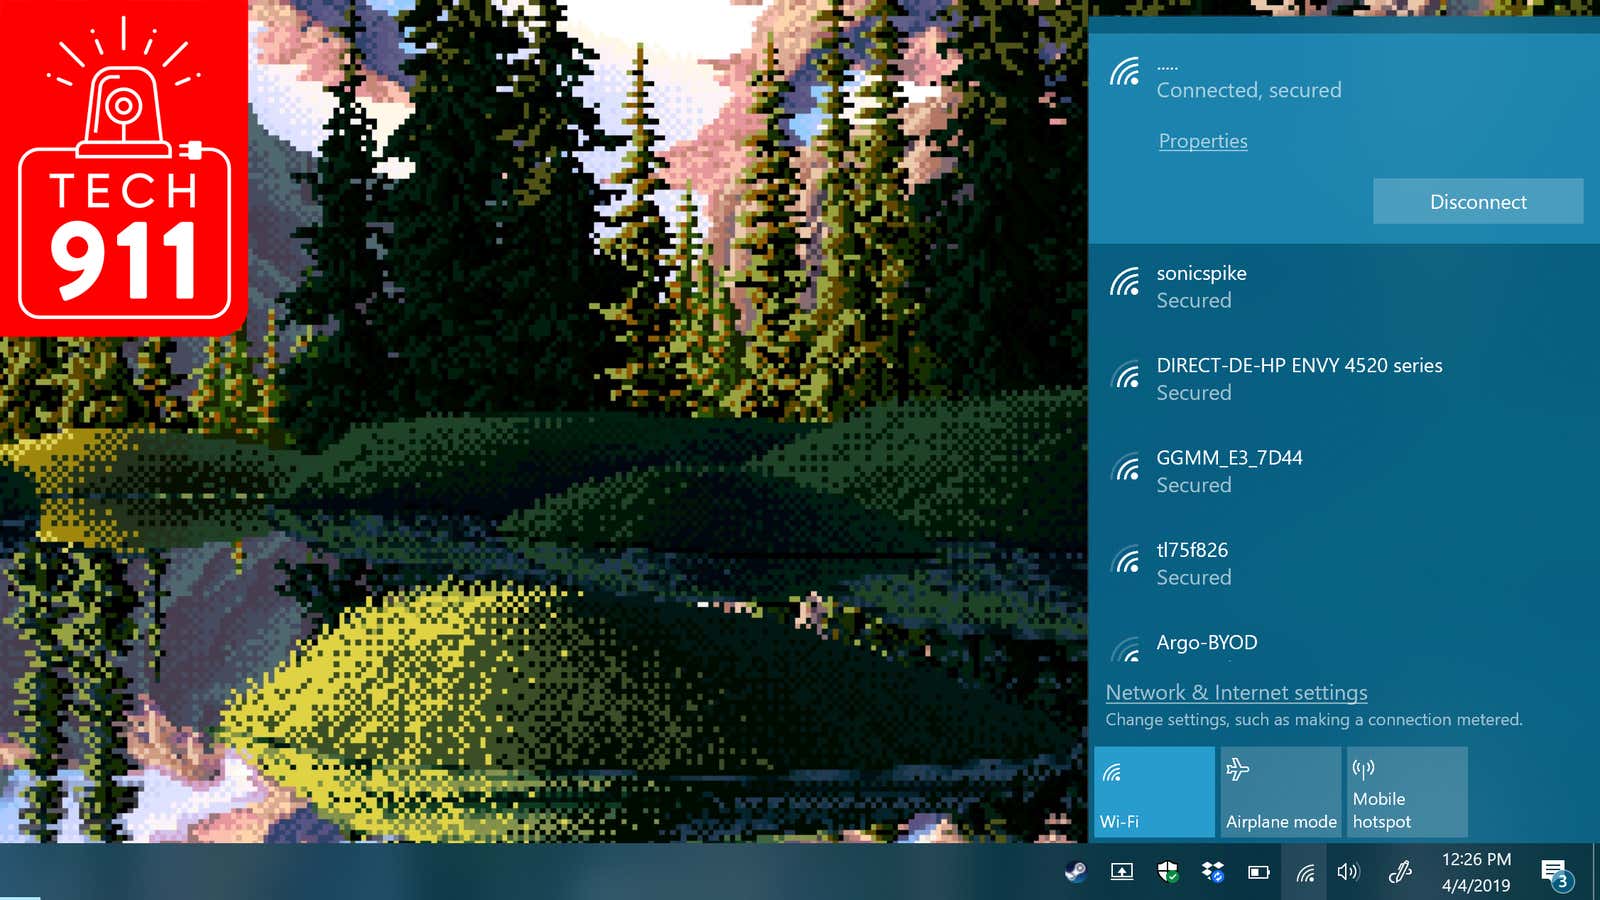Click the tl75f826 Wi-Fi signal icon
The width and height of the screenshot is (1600, 900).
coord(1126,560)
